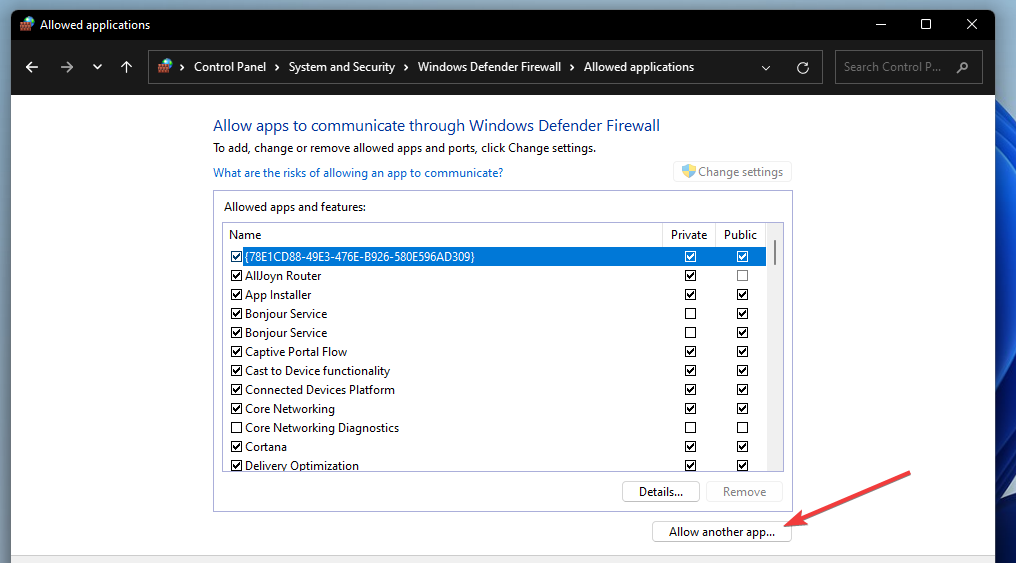Image resolution: width=1016 pixels, height=563 pixels.
Task: Click Allow another app... button
Action: point(722,532)
